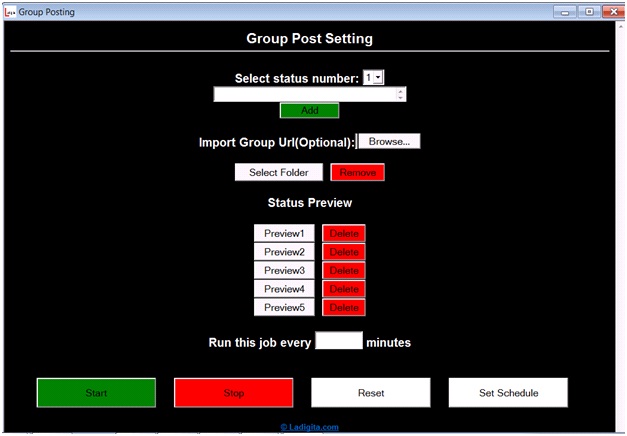Click the down arrow in status text box

(401, 98)
